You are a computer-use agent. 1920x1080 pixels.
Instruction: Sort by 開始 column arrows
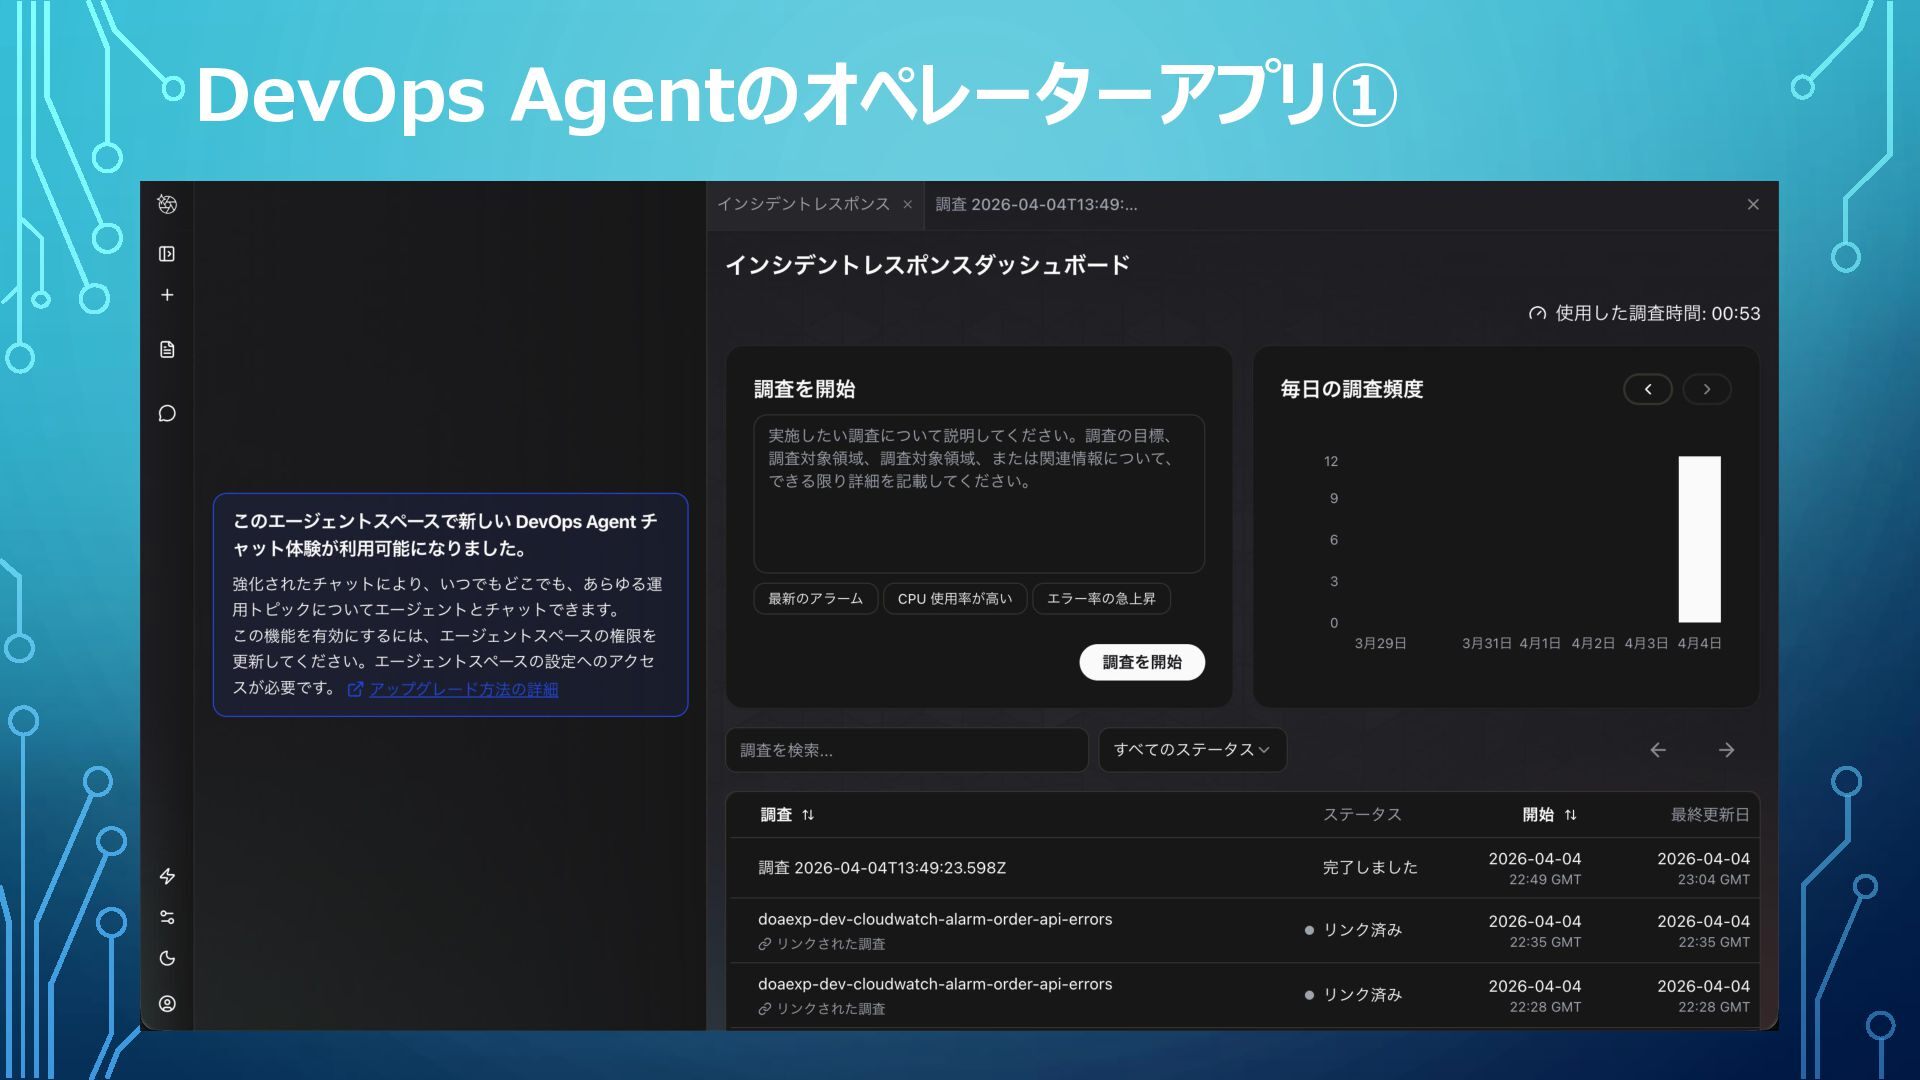click(x=1570, y=815)
